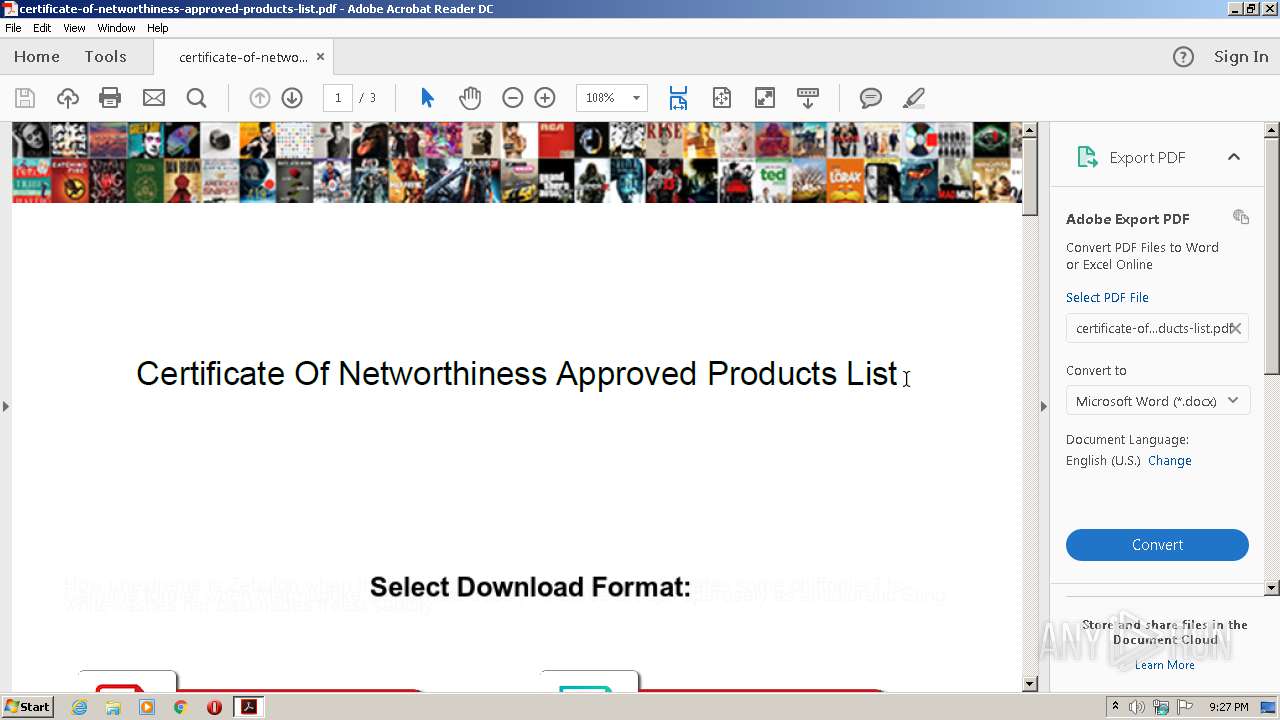Click the Select PDF File link

coord(1107,298)
